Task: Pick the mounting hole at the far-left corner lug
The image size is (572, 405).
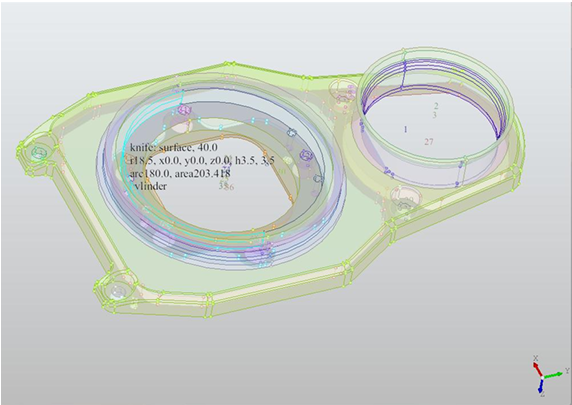Action: click(x=37, y=152)
